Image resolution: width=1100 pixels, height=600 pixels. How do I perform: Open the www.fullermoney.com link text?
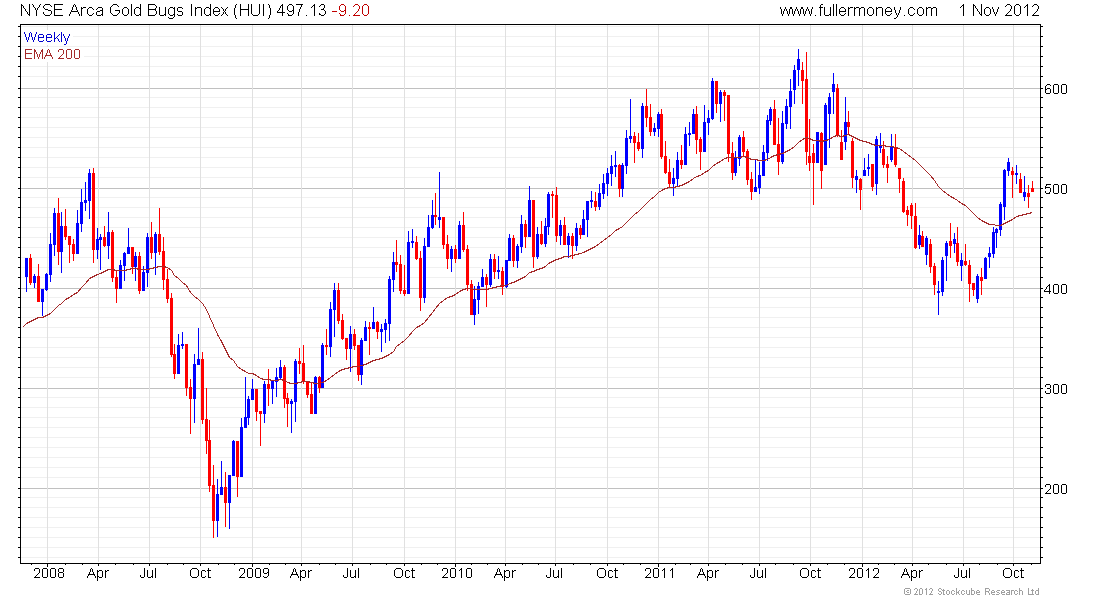click(x=858, y=11)
